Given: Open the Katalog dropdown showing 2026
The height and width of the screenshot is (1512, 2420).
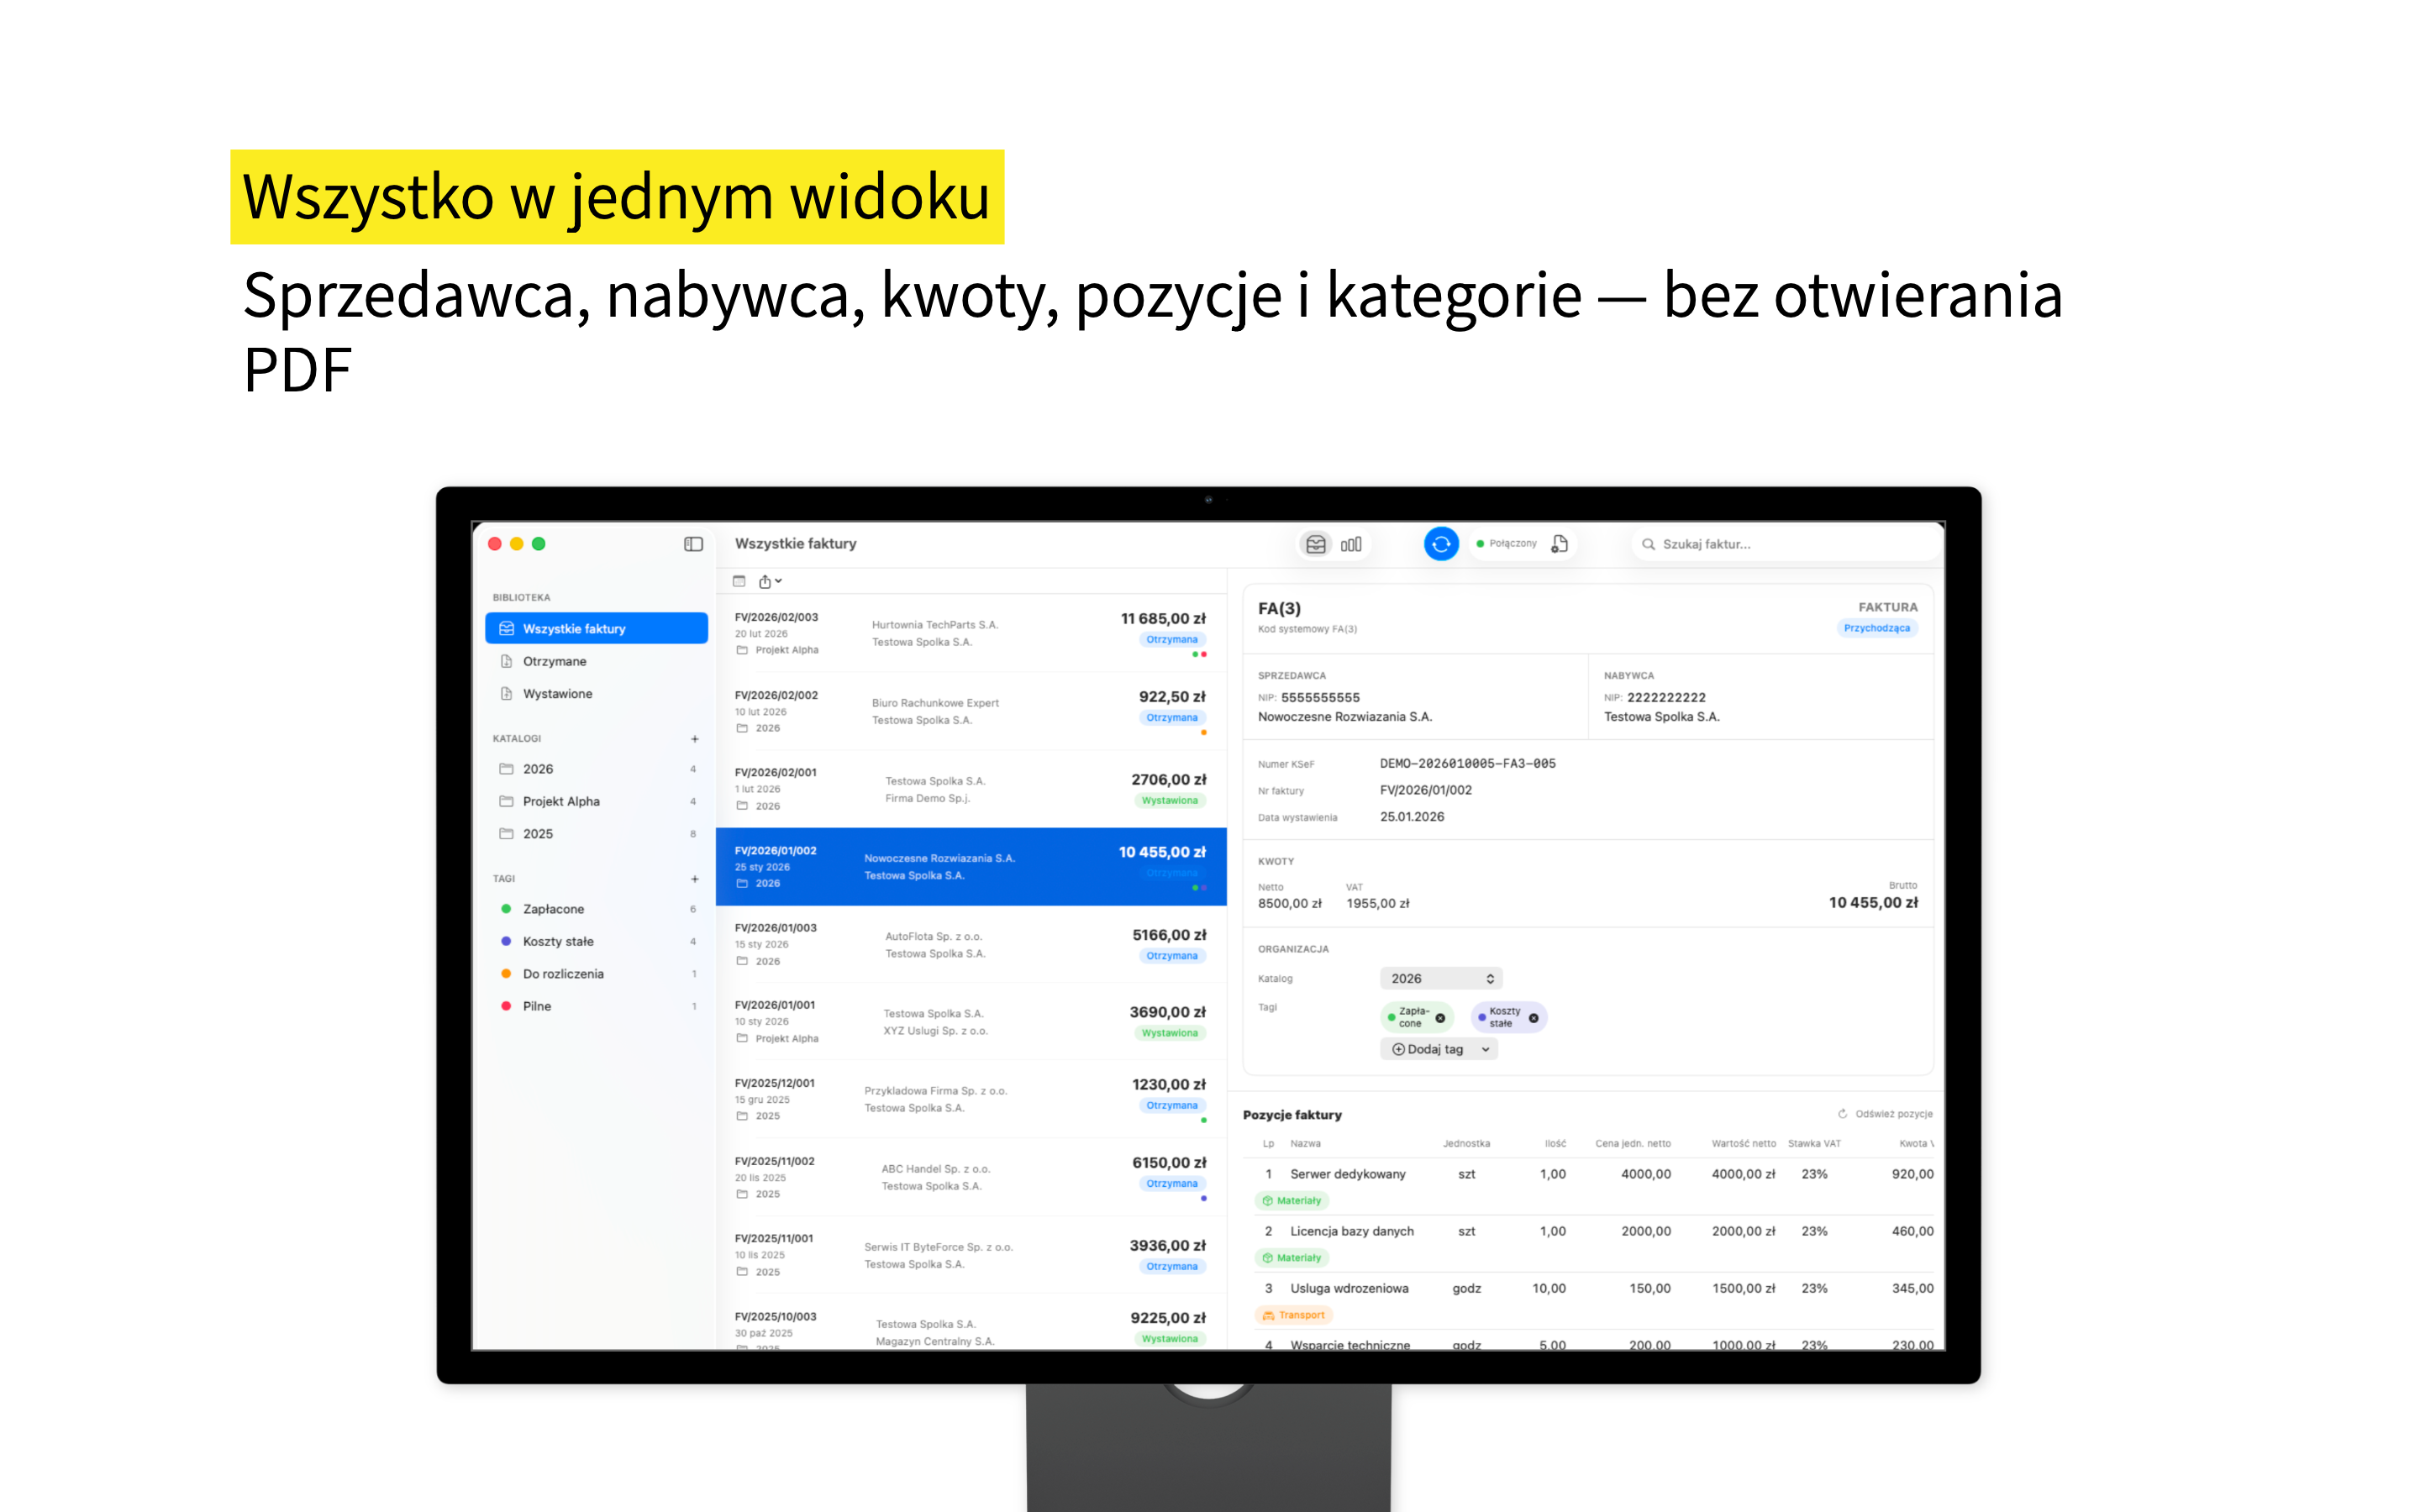Looking at the screenshot, I should point(1441,978).
